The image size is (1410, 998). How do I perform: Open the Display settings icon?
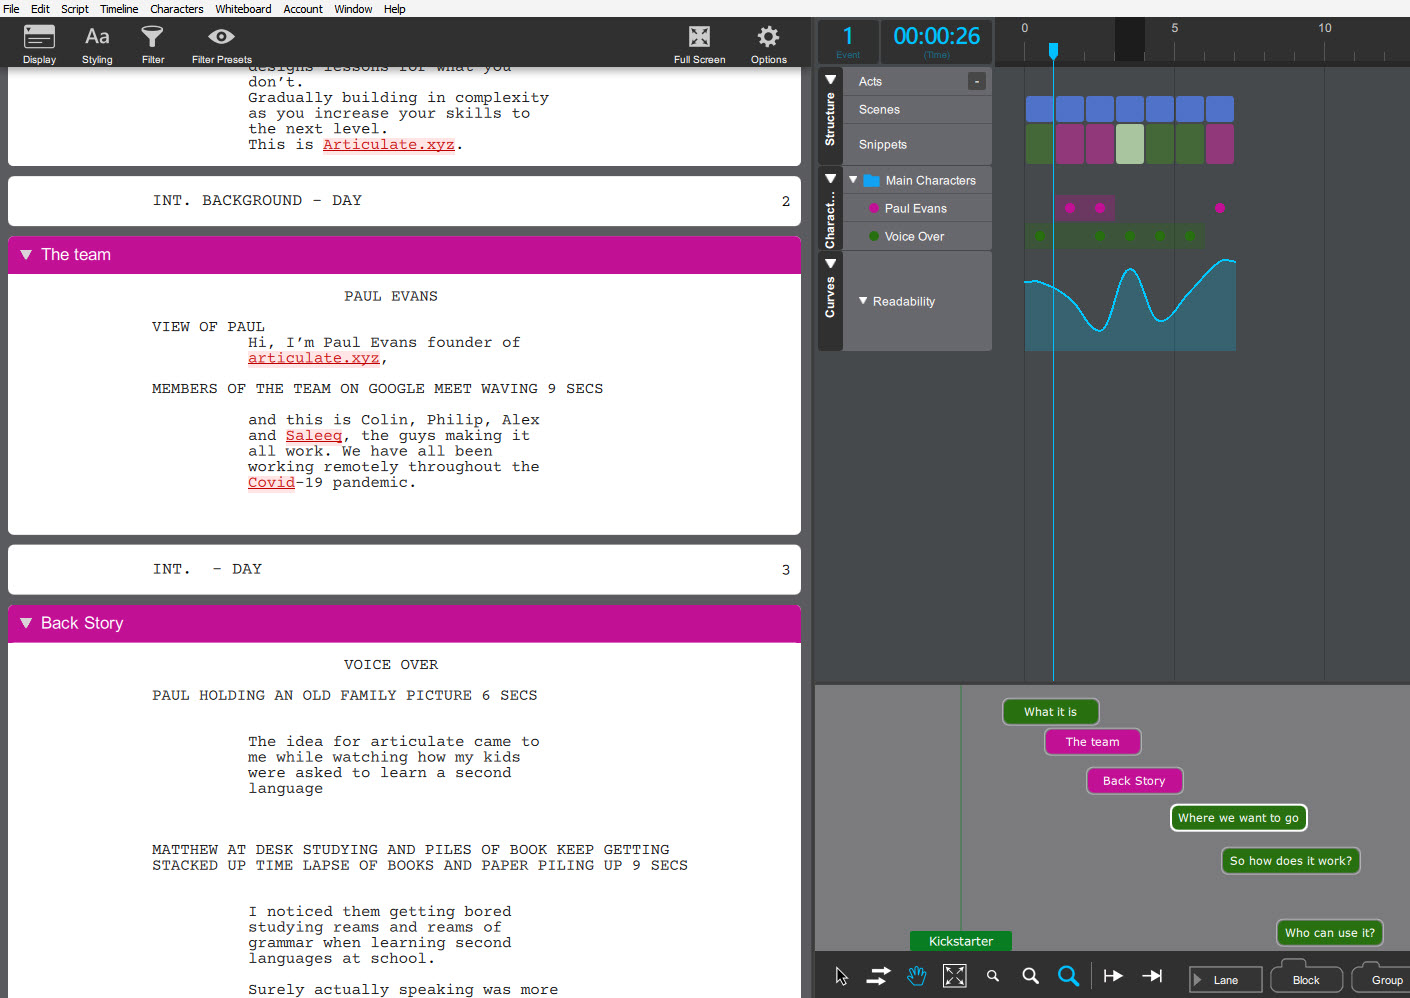(39, 38)
